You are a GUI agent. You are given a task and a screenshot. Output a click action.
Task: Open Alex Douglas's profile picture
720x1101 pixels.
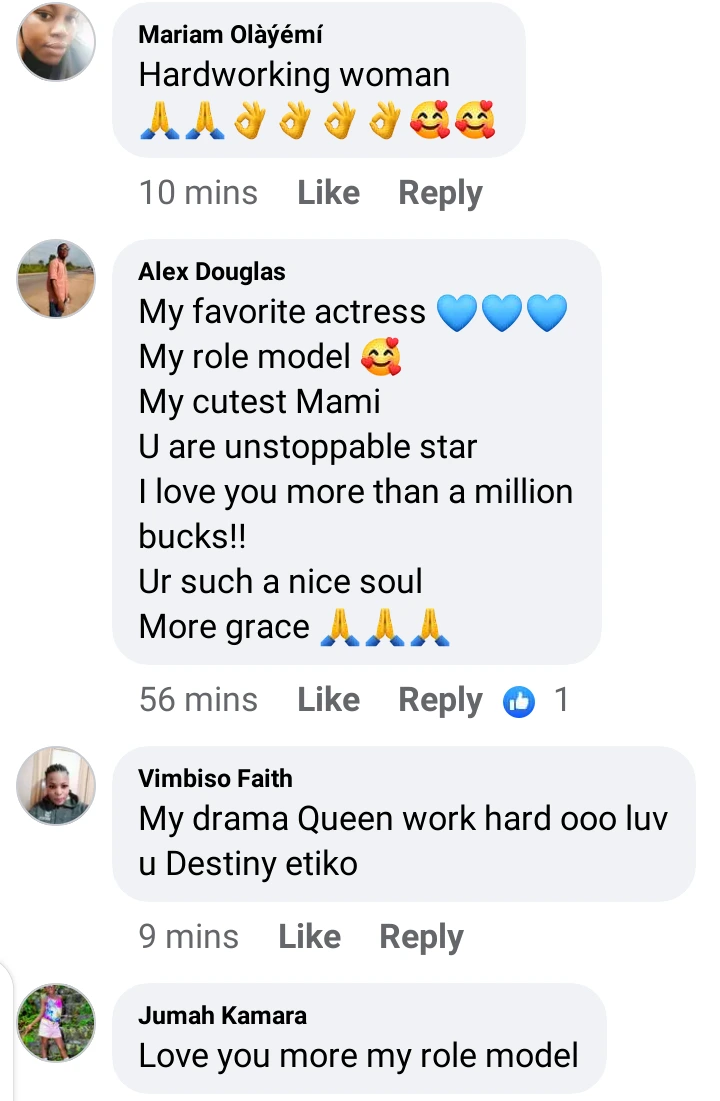56,279
